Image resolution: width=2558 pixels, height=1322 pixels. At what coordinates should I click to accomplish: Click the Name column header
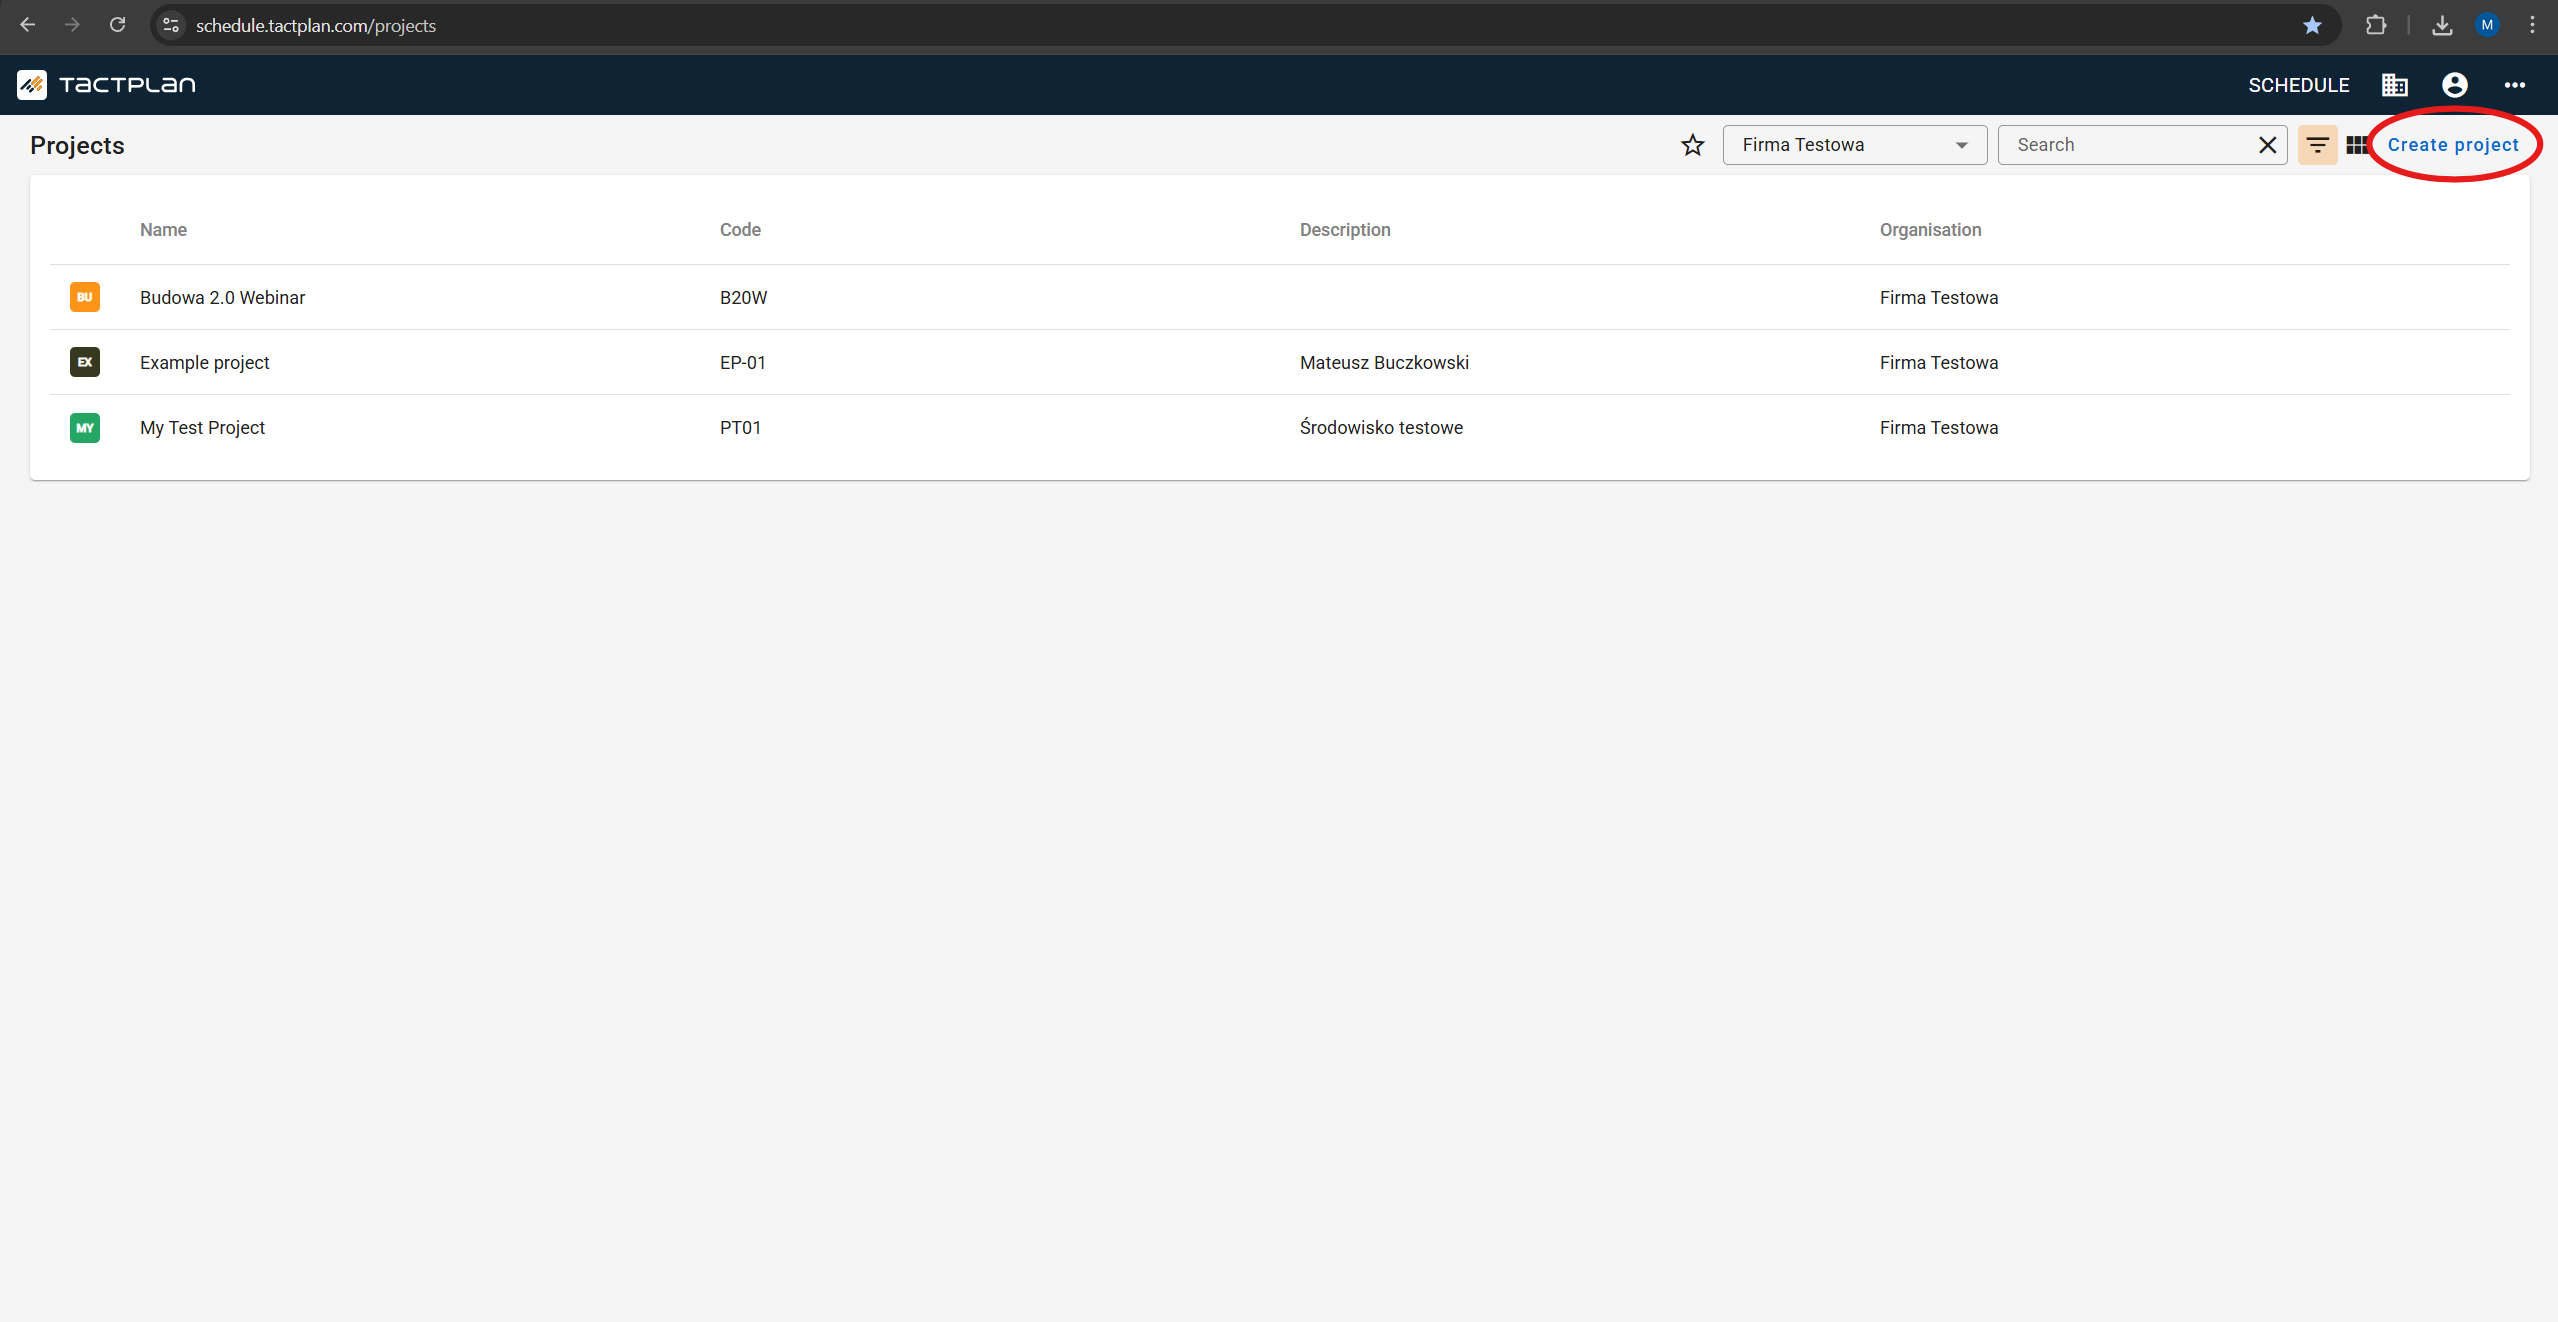point(163,230)
